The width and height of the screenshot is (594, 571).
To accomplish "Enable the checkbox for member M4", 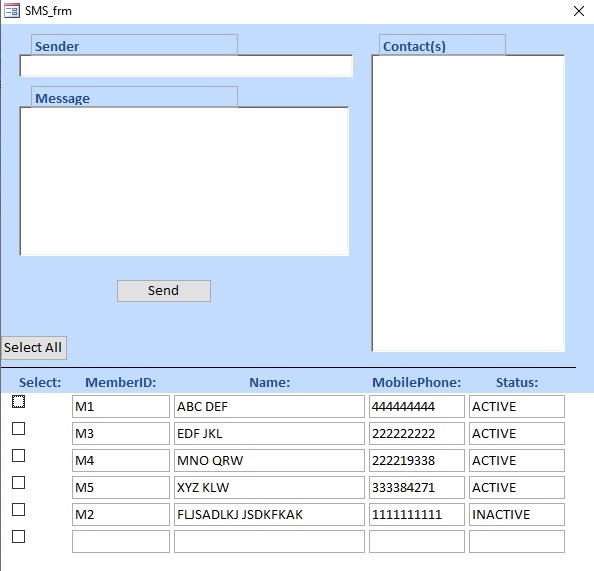I will tap(19, 455).
